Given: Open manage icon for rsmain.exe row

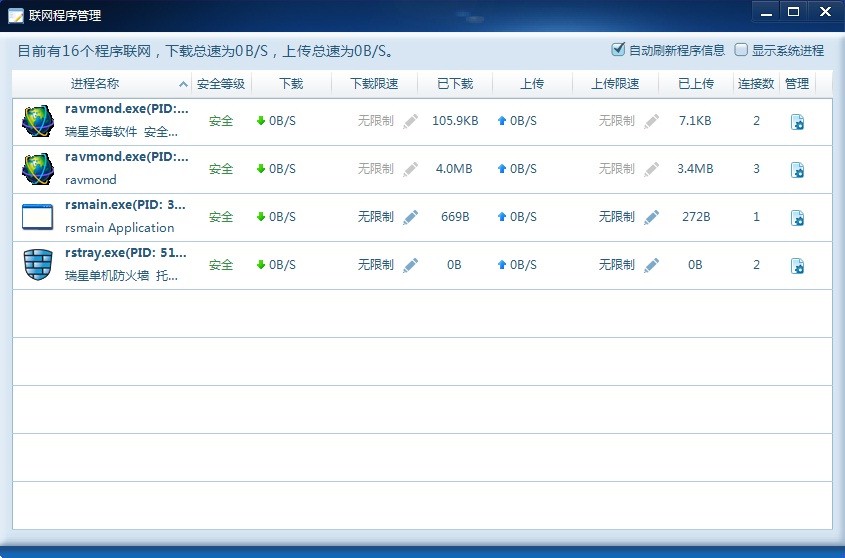Looking at the screenshot, I should tap(797, 218).
